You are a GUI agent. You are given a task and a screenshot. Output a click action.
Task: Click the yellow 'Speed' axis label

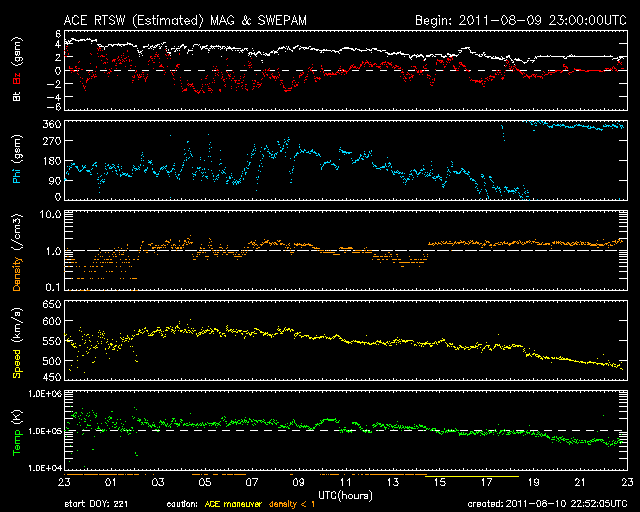click(x=17, y=364)
